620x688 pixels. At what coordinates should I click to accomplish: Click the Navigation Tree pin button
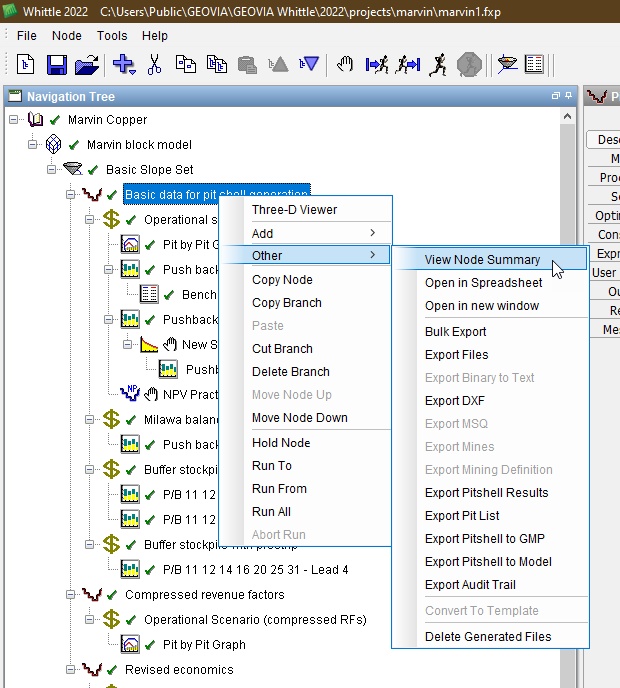point(568,96)
